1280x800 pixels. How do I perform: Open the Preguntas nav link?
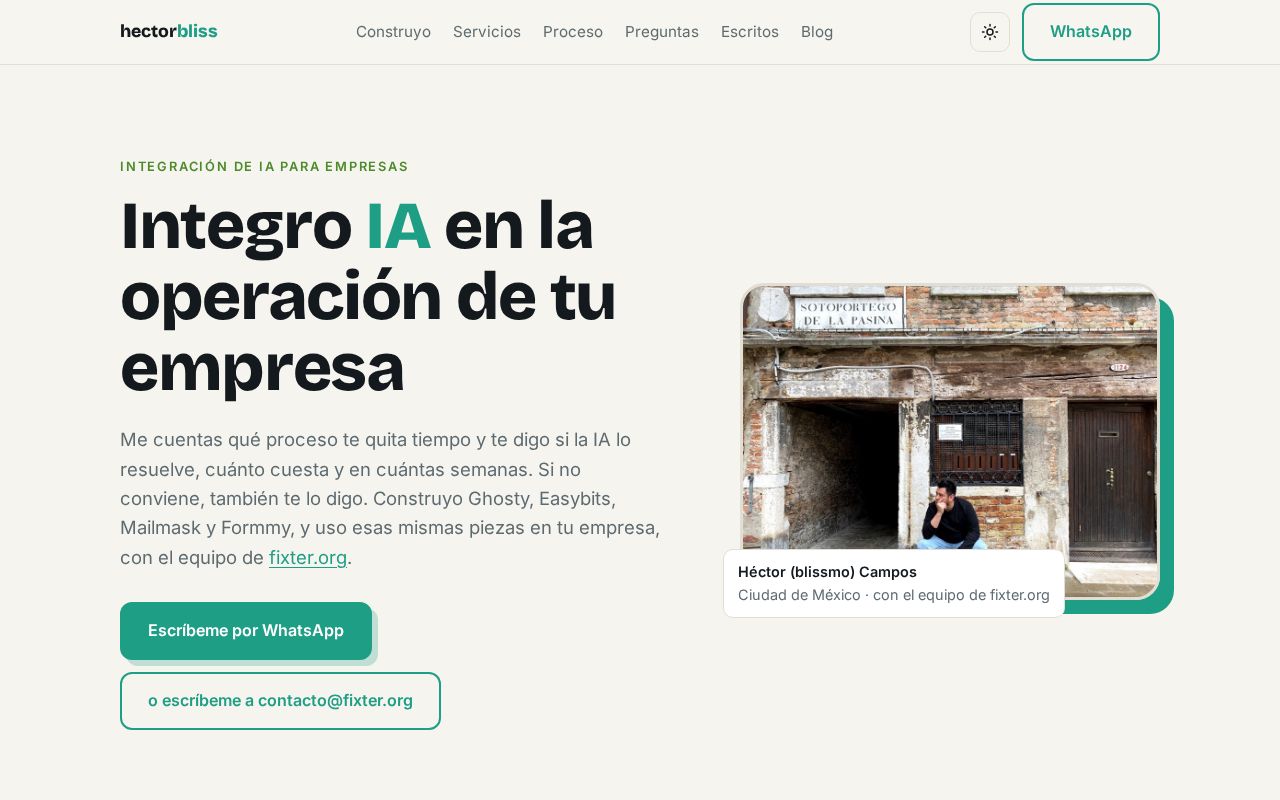(662, 32)
